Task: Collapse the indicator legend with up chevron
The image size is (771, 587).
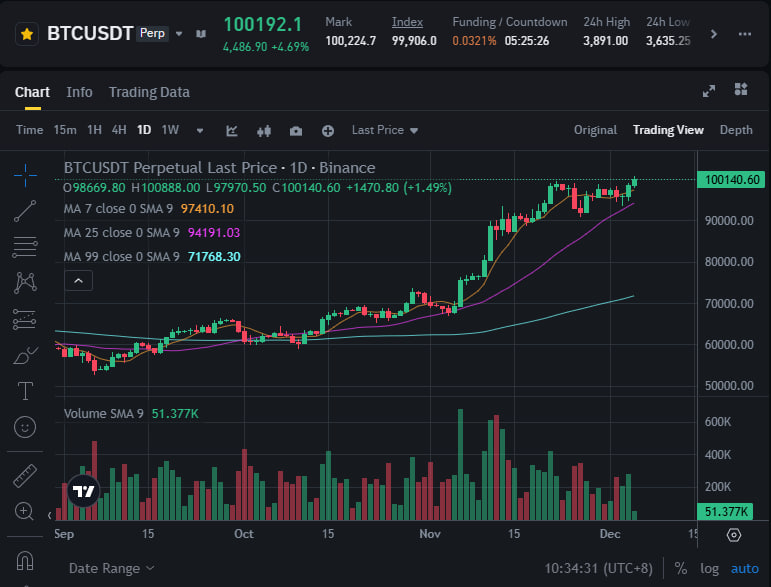Action: (78, 281)
